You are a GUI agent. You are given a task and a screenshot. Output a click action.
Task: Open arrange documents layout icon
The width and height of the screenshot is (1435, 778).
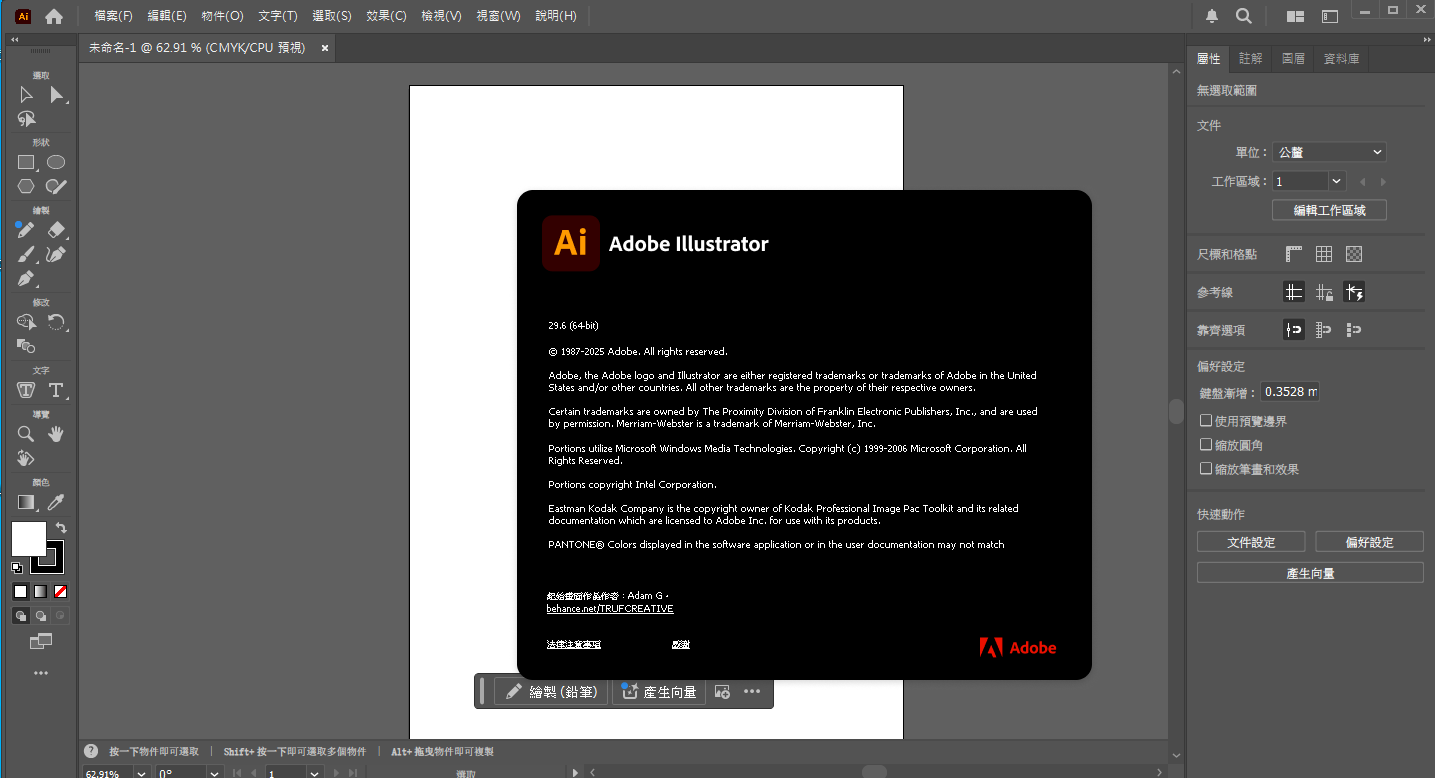coord(1295,16)
